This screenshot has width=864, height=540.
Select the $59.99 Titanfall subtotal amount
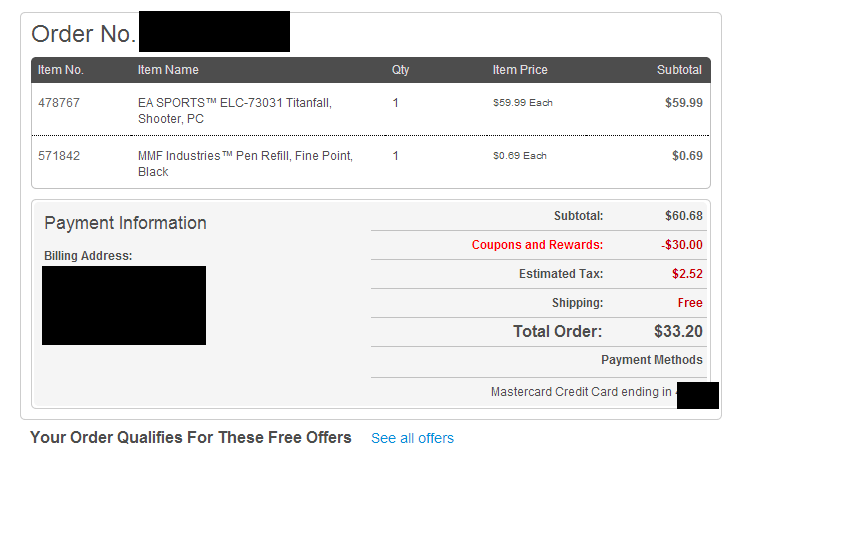click(684, 103)
